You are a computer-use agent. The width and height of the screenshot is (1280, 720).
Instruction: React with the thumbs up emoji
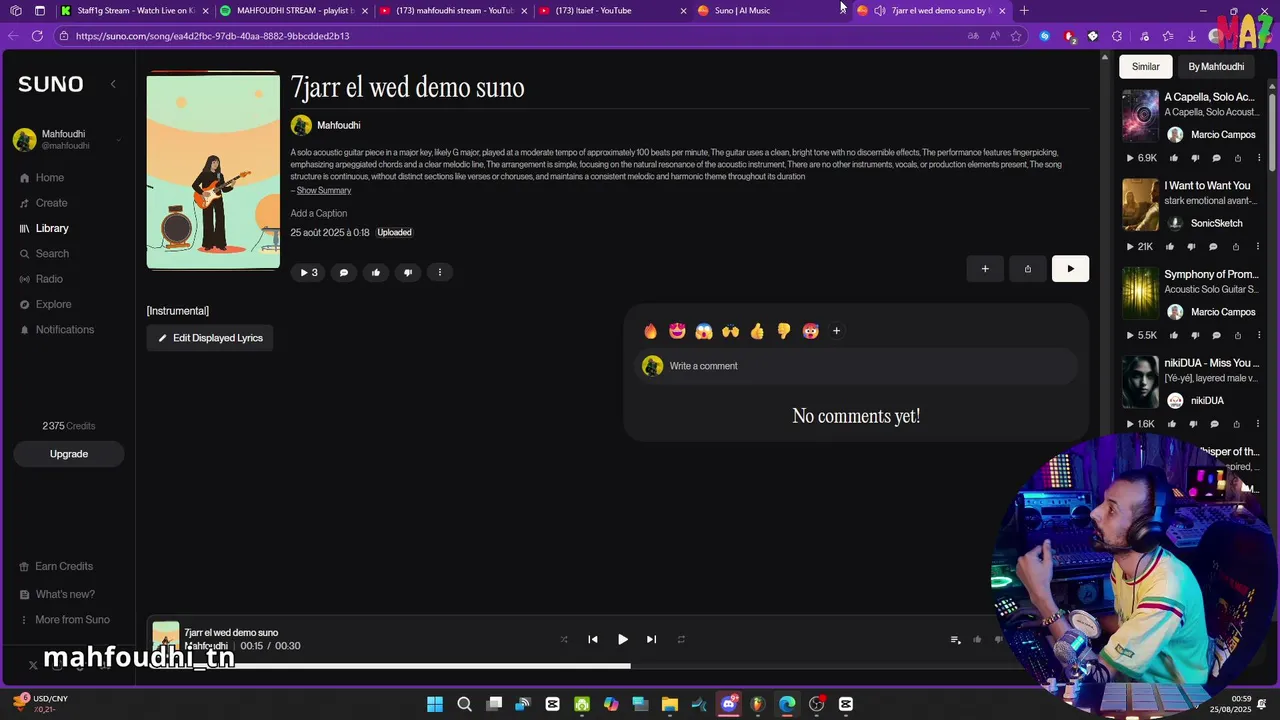coord(757,331)
